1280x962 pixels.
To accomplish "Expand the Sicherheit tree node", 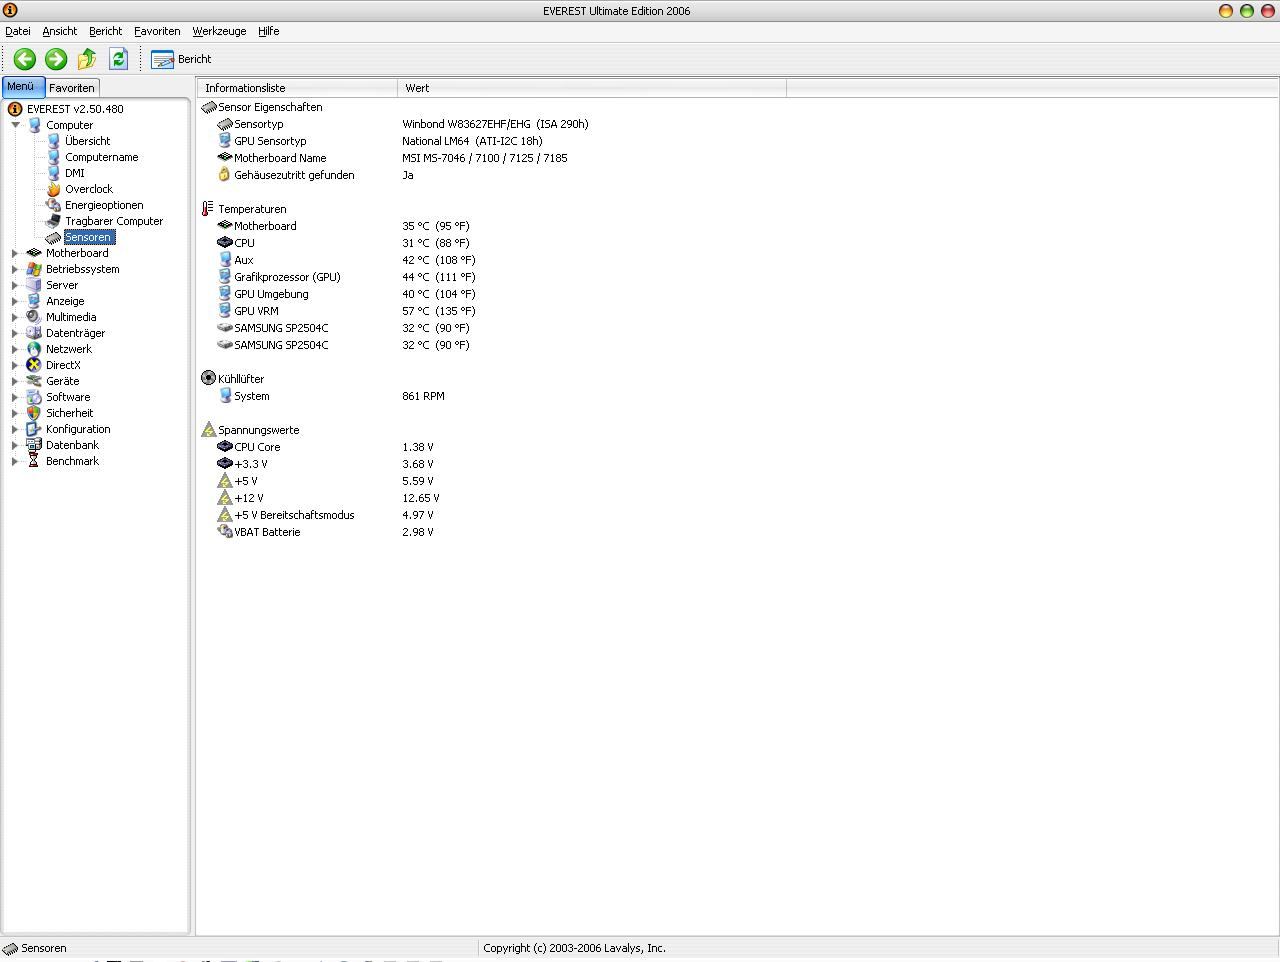I will click(x=15, y=413).
